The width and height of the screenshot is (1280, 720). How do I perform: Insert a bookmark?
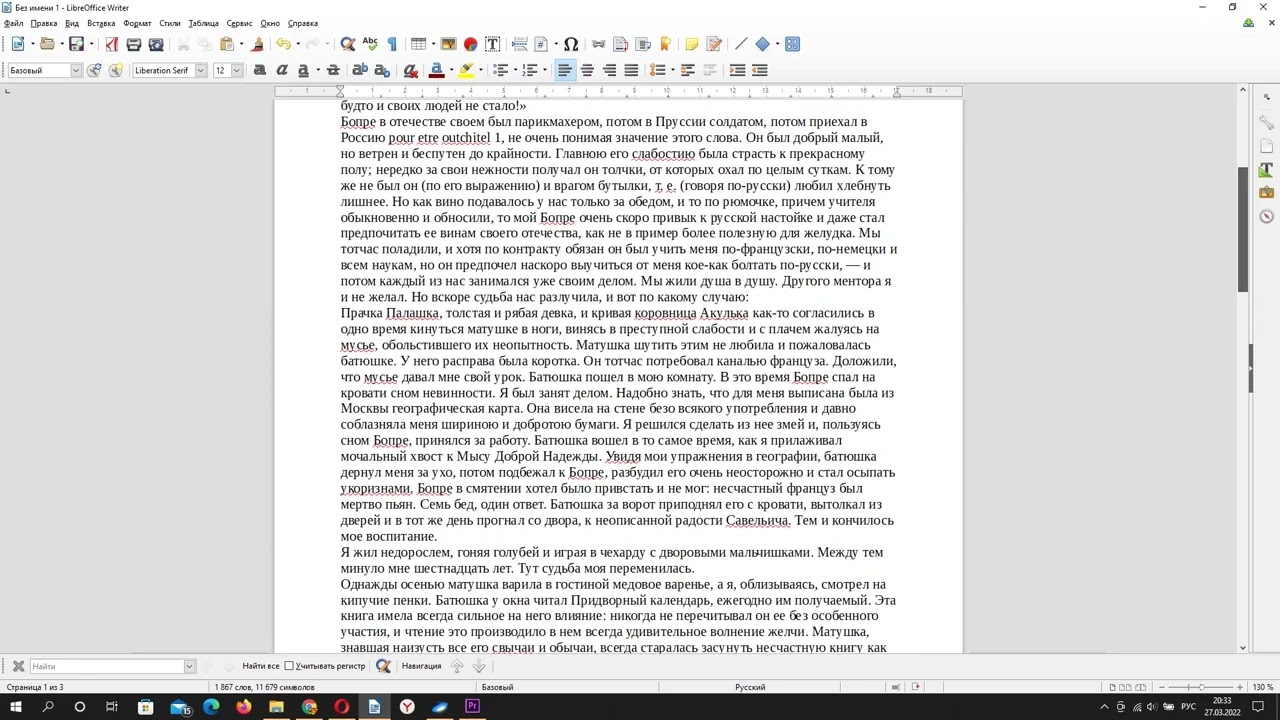coord(665,44)
